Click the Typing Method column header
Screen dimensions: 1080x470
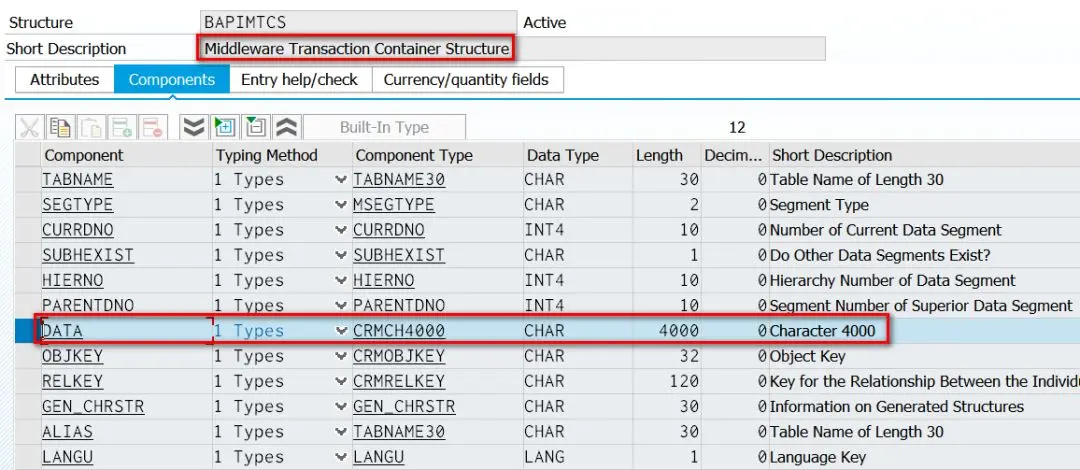(282, 156)
